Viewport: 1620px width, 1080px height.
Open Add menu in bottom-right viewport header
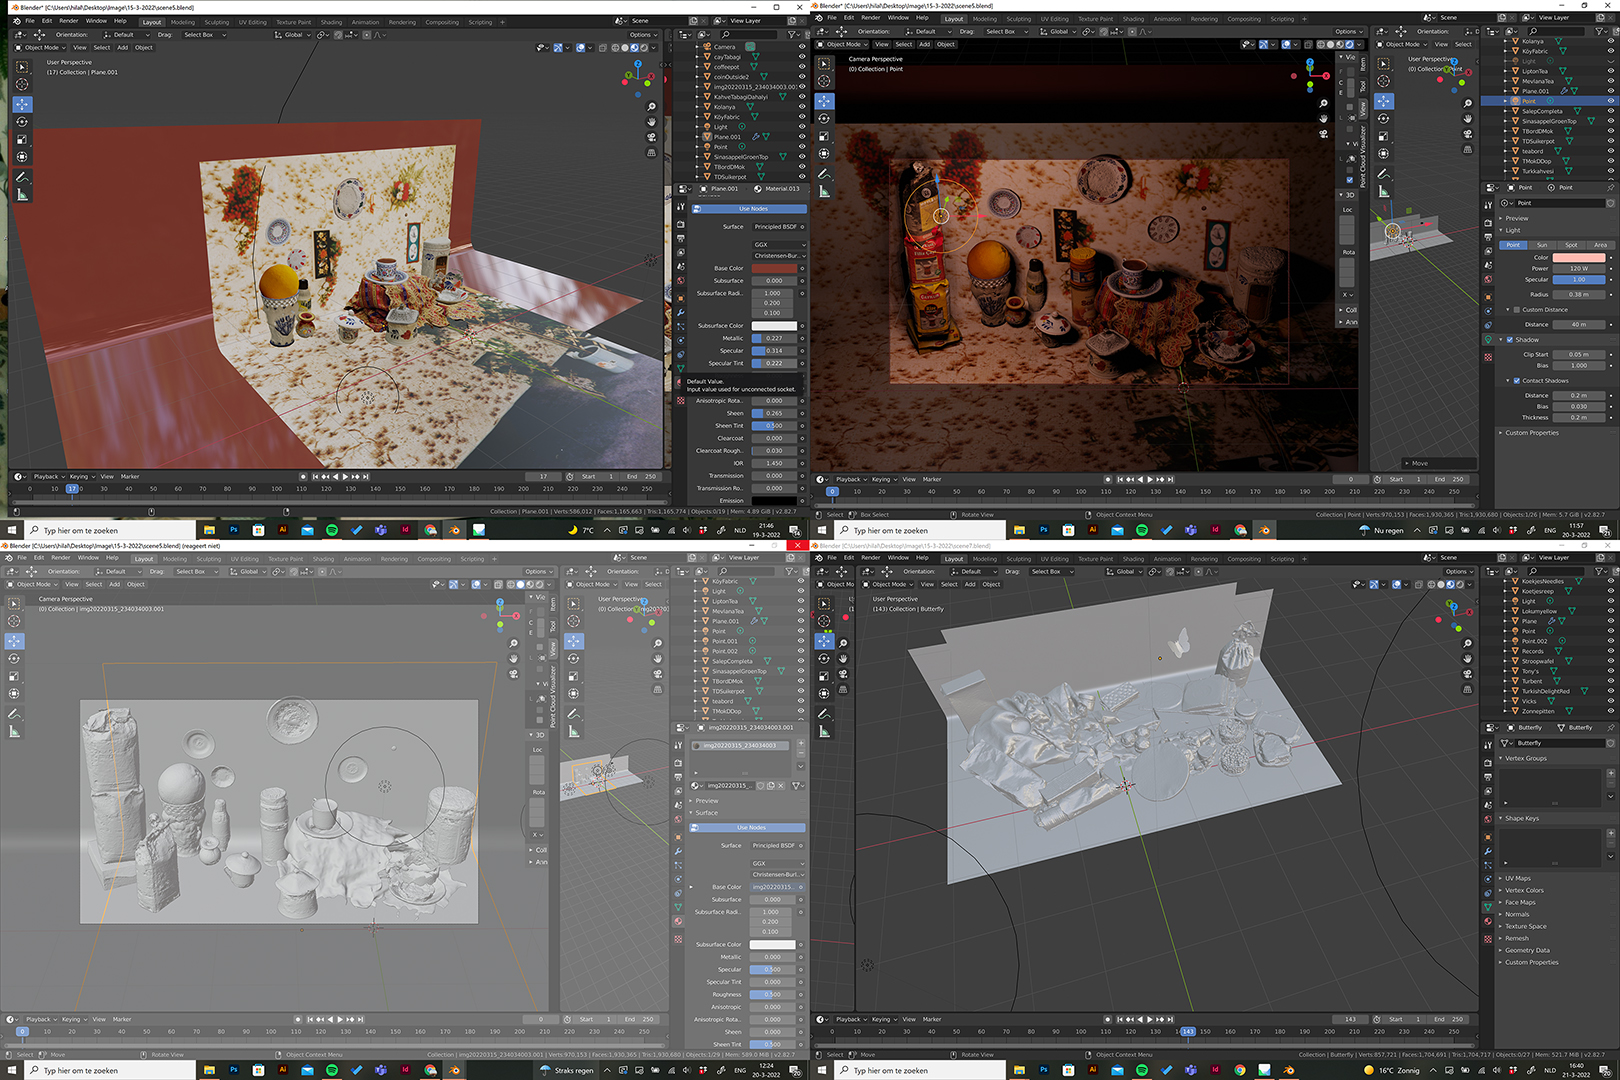970,584
